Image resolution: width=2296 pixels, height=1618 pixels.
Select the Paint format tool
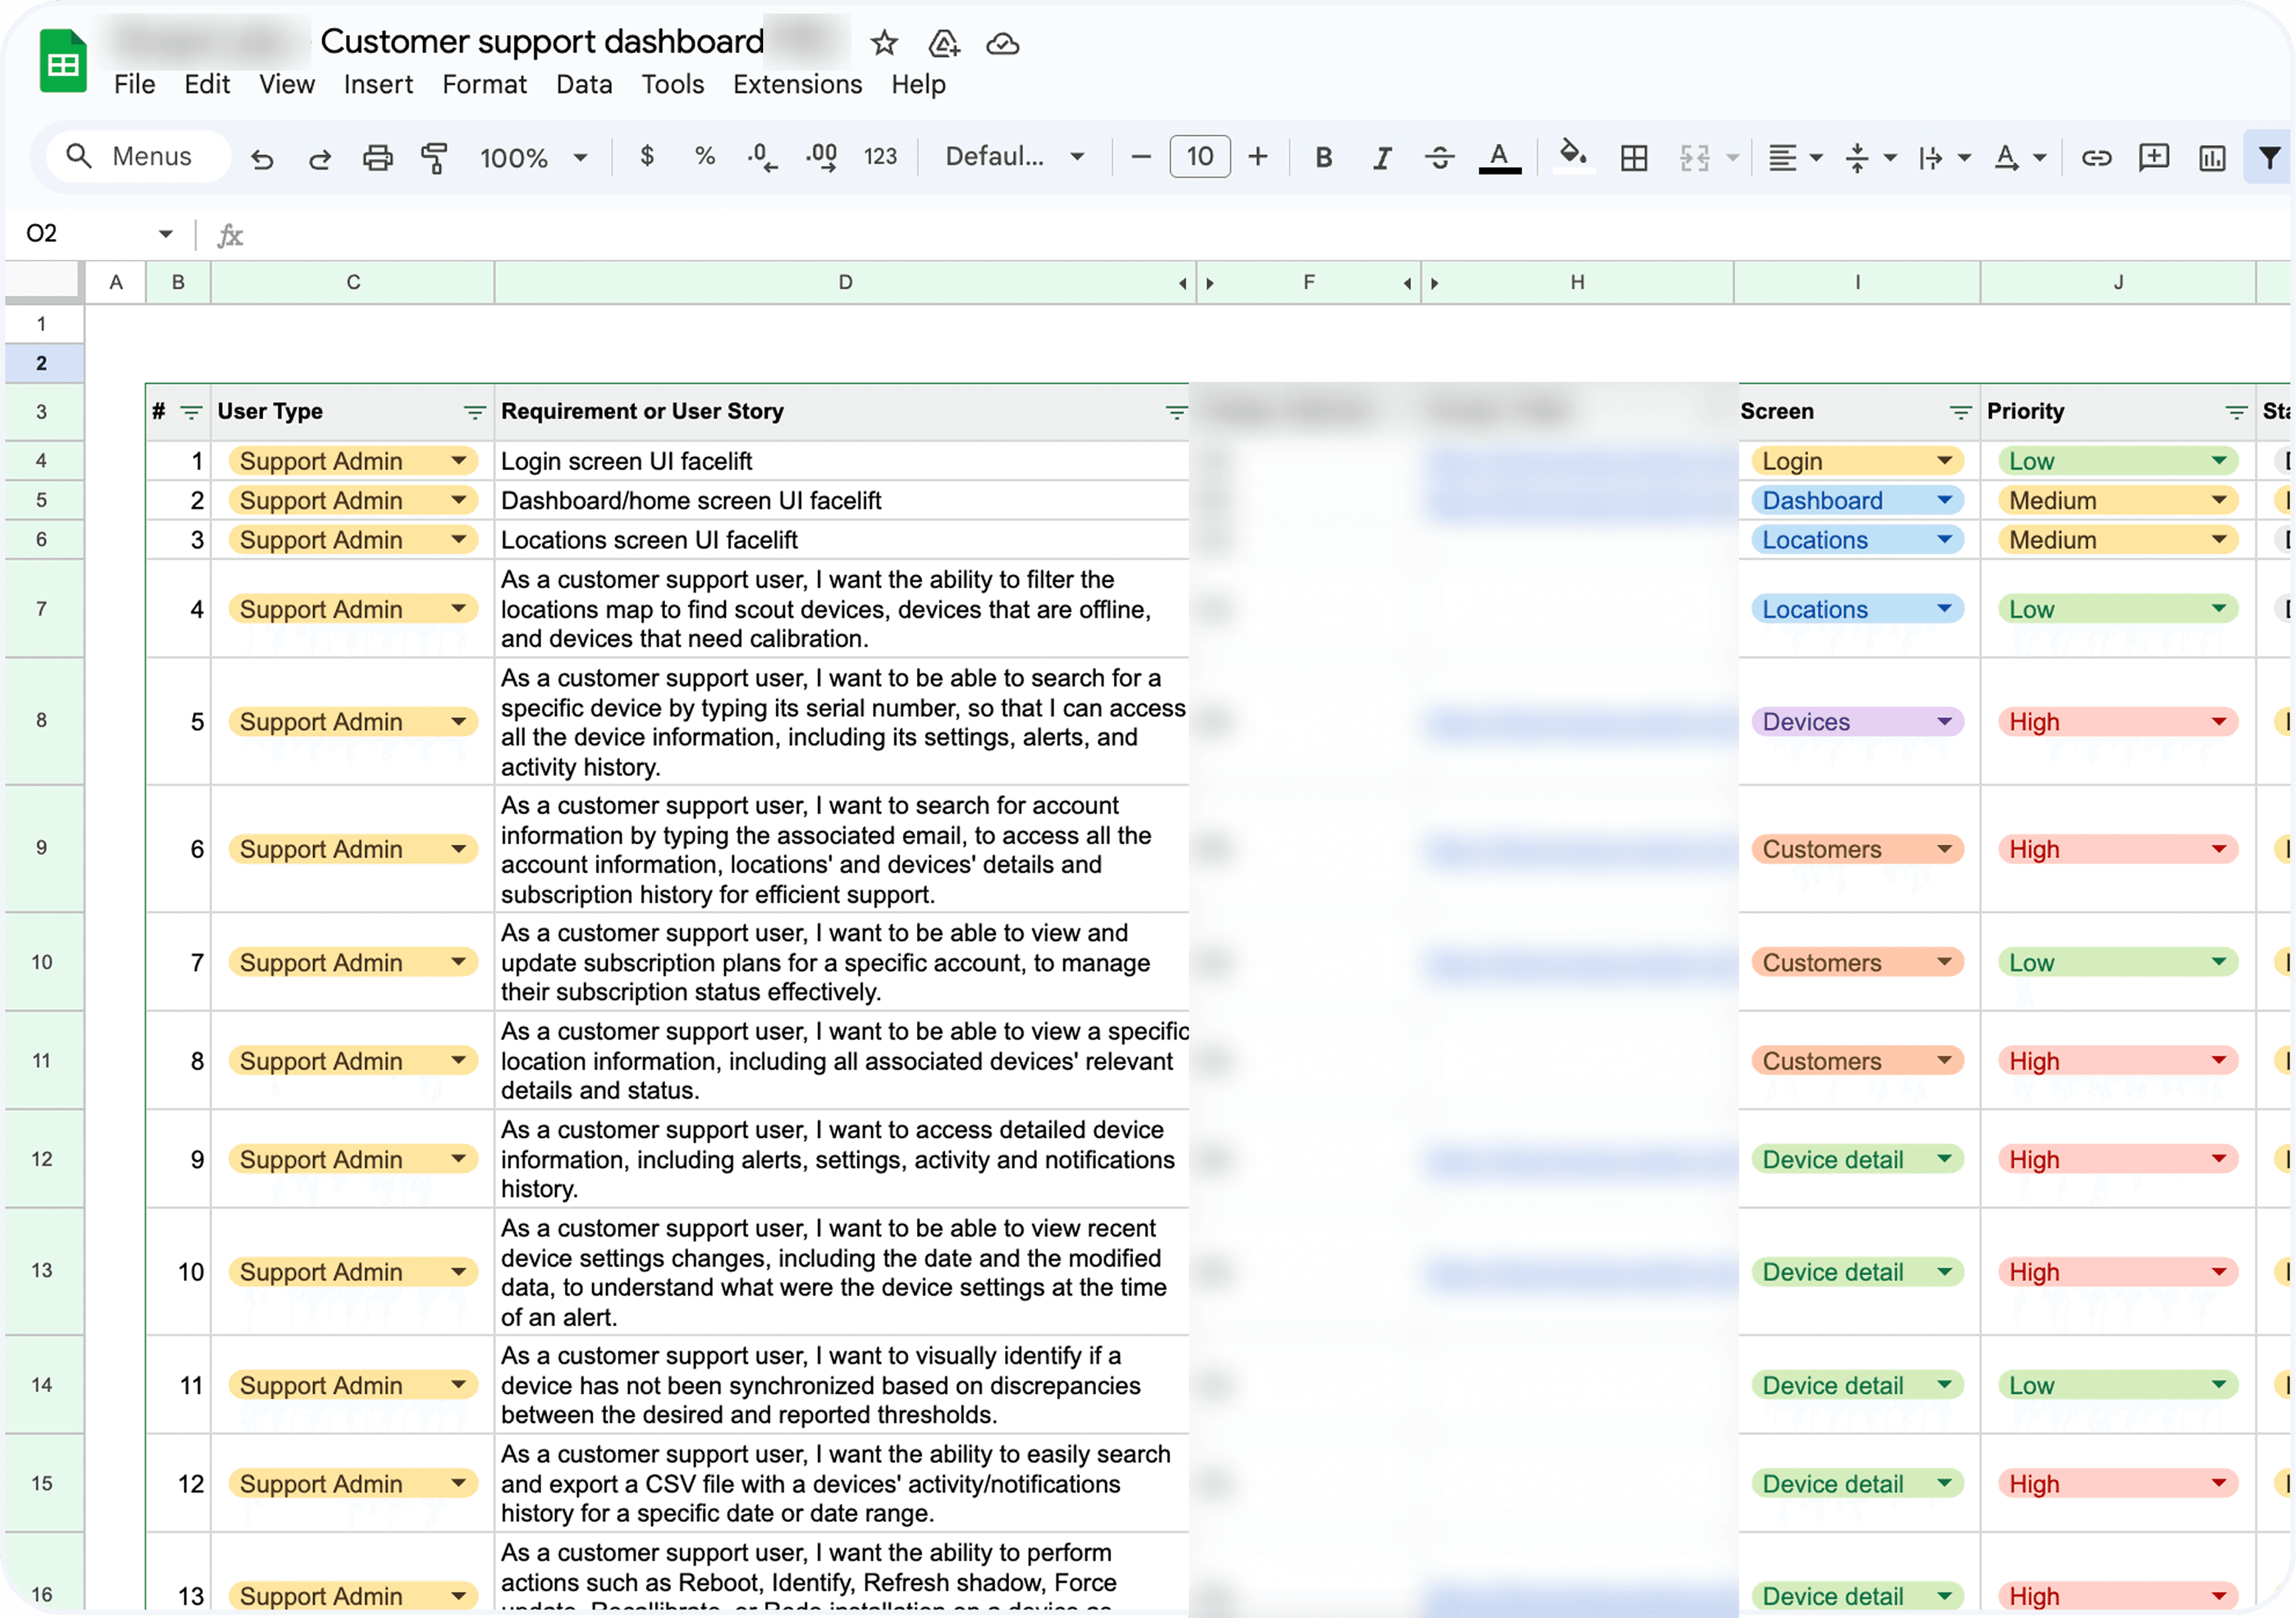[x=434, y=158]
